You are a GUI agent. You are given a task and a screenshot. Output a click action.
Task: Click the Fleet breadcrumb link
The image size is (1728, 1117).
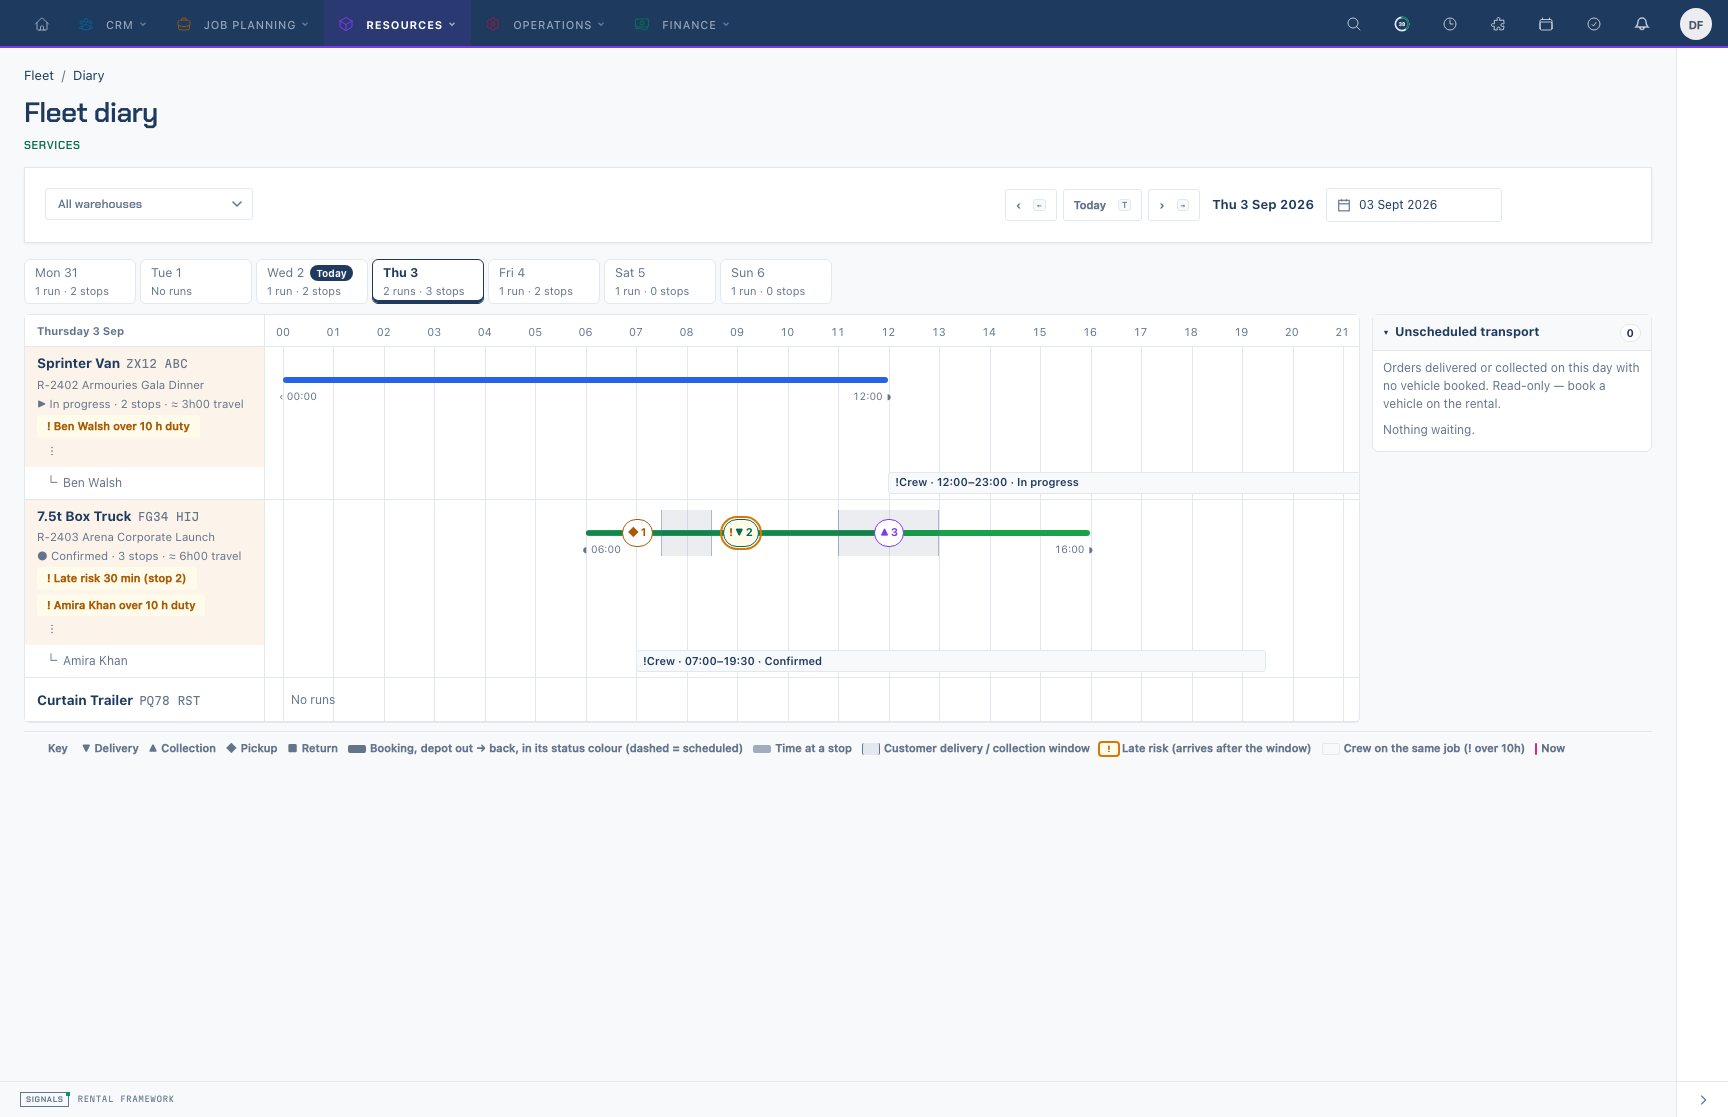click(39, 75)
